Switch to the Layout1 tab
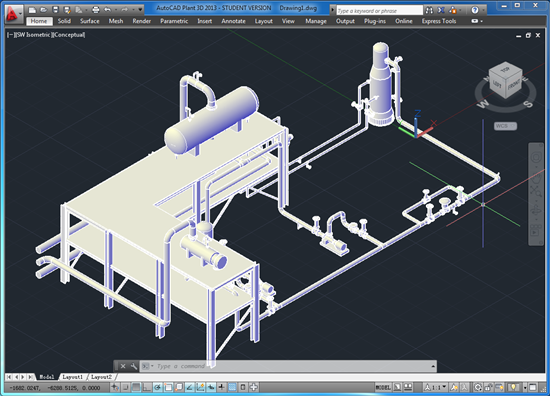The width and height of the screenshot is (550, 396). (x=72, y=377)
